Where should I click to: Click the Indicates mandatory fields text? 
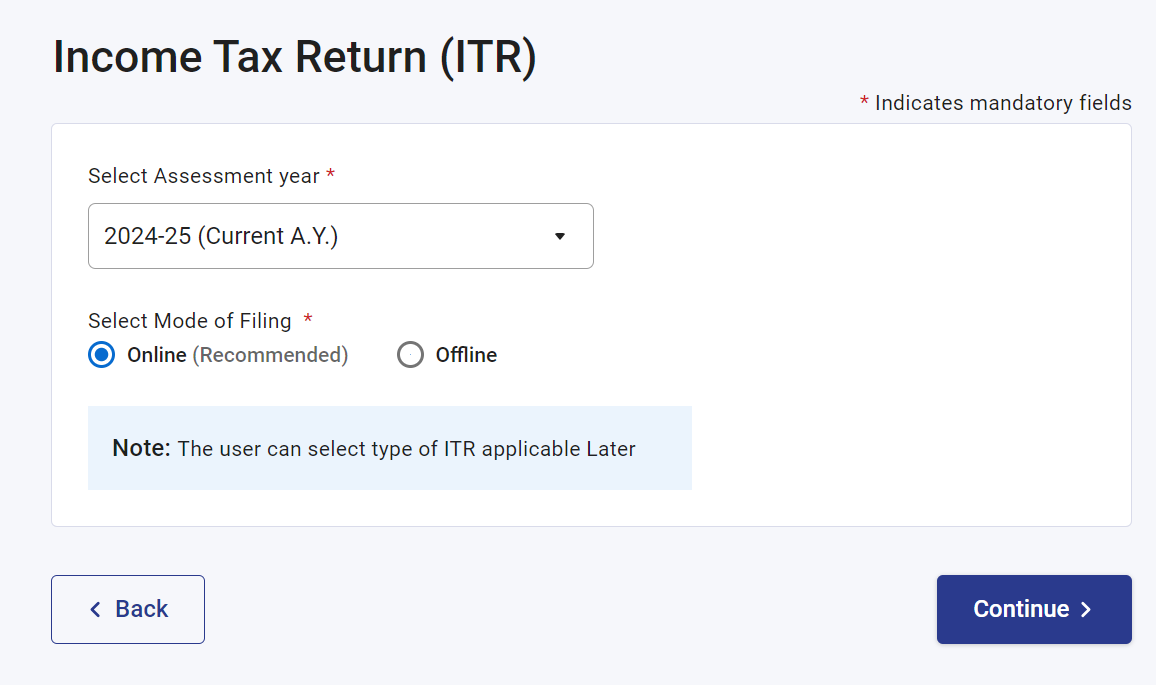(1003, 103)
